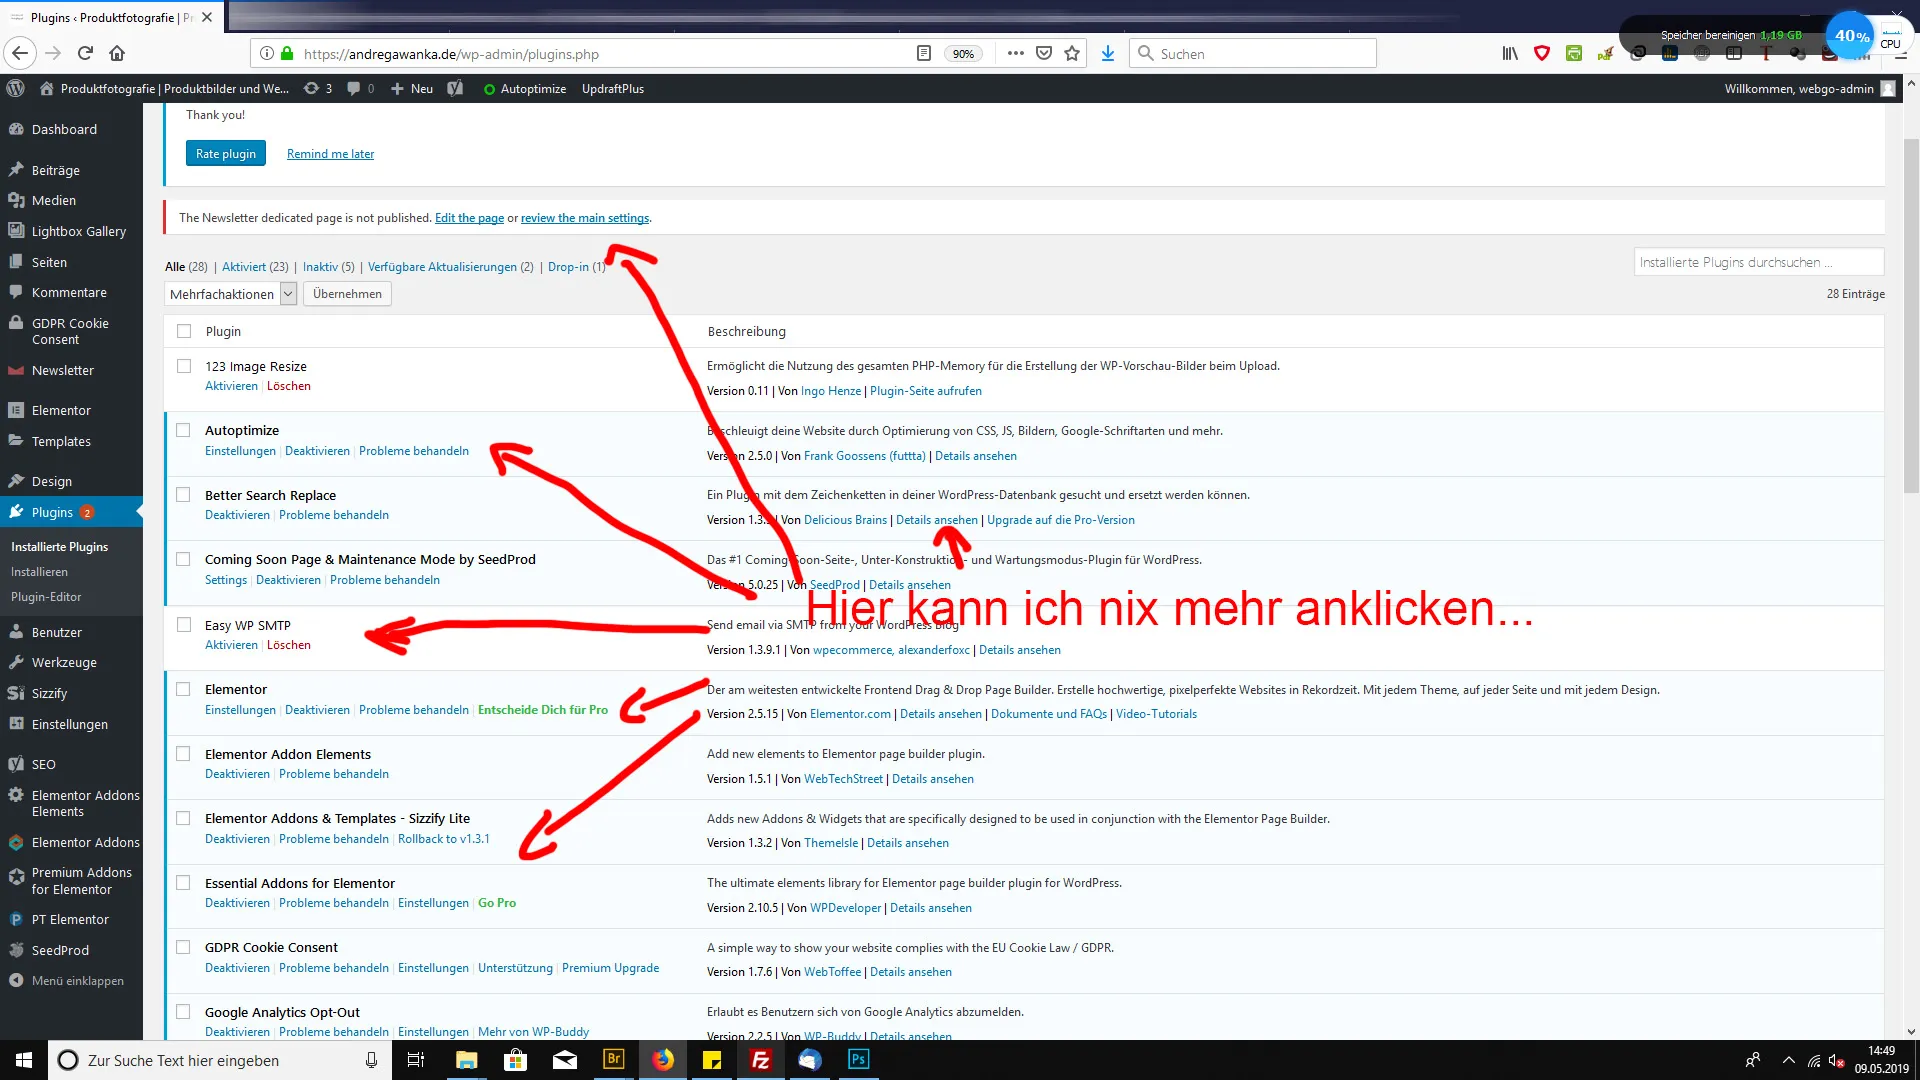The width and height of the screenshot is (1920, 1080).
Task: Expand the Neu menu in admin bar
Action: 412,89
